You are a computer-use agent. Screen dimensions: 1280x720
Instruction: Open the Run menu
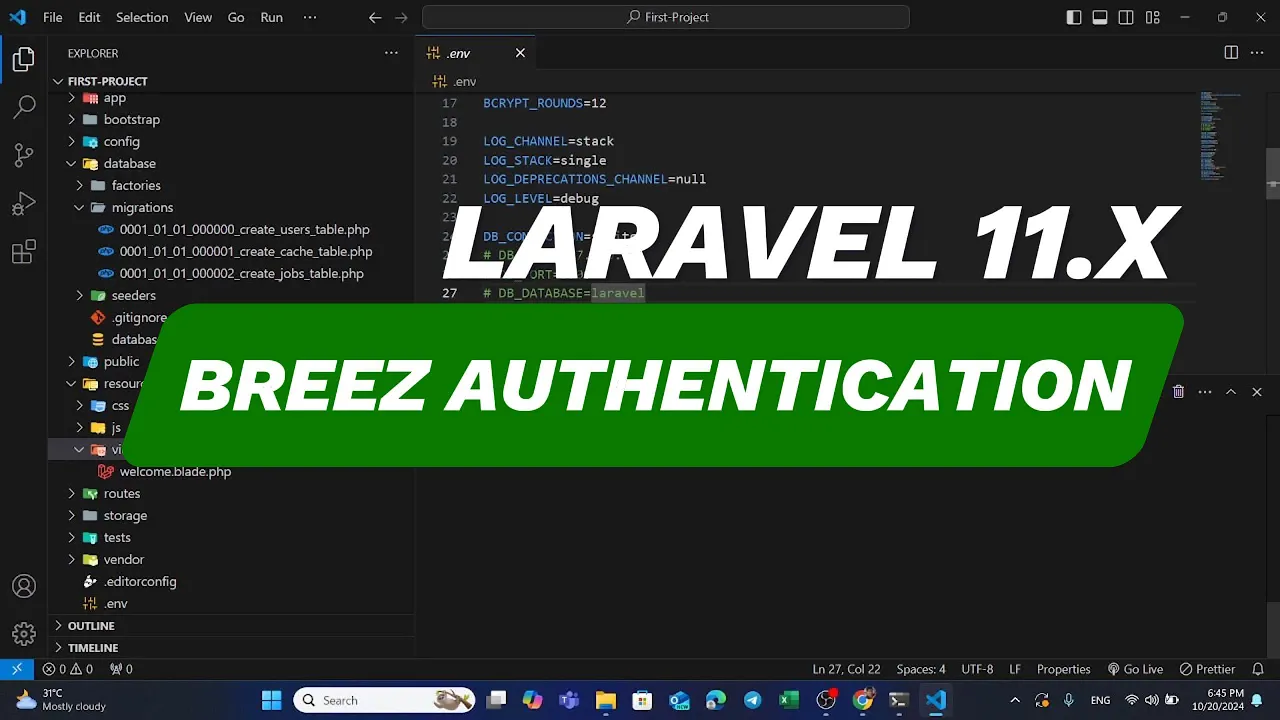(271, 17)
